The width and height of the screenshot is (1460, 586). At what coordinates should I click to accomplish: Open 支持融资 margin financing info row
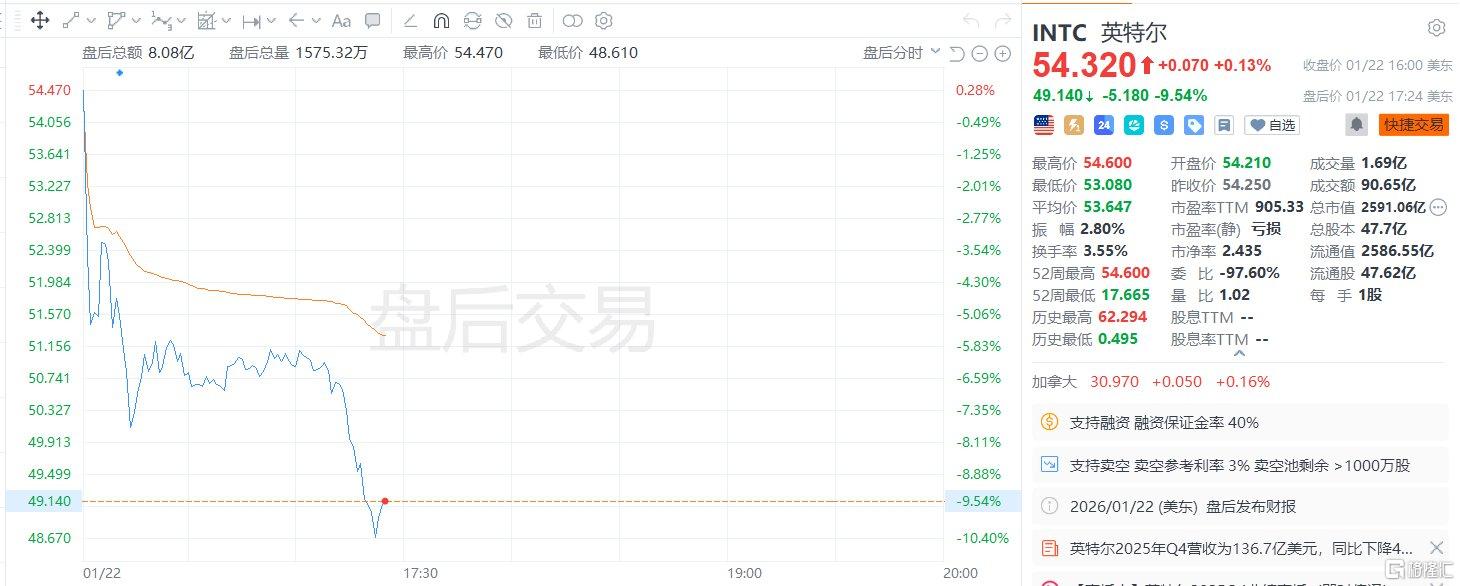(1240, 422)
